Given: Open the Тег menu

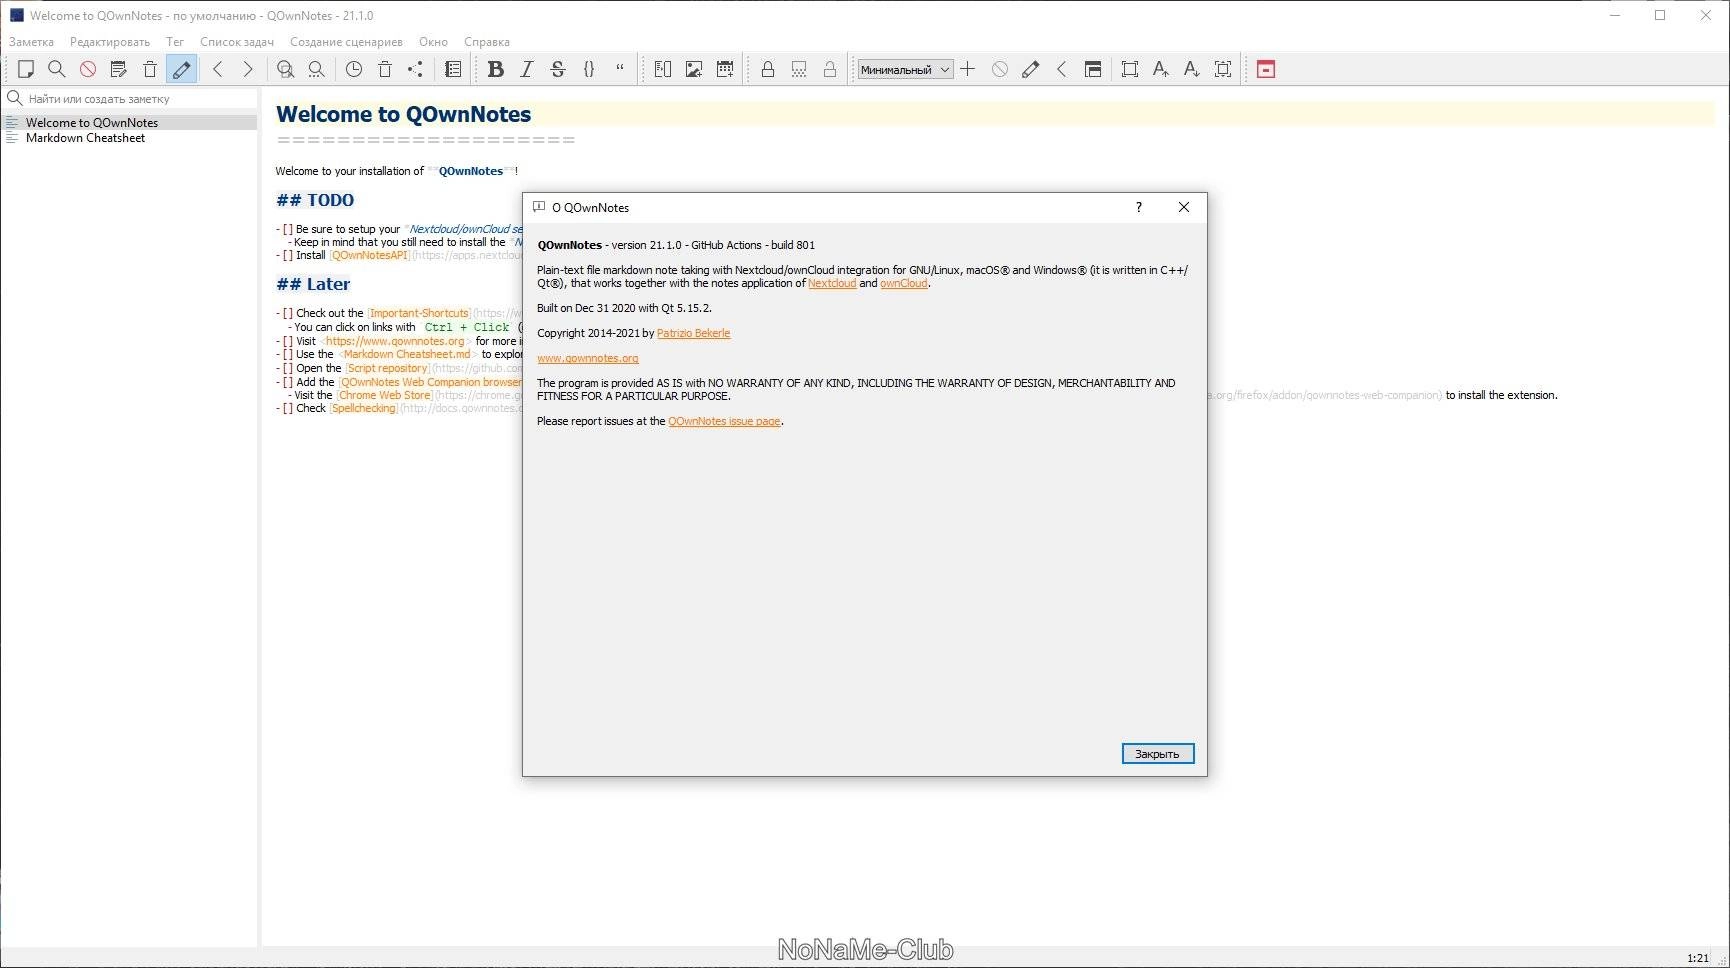Looking at the screenshot, I should (175, 42).
